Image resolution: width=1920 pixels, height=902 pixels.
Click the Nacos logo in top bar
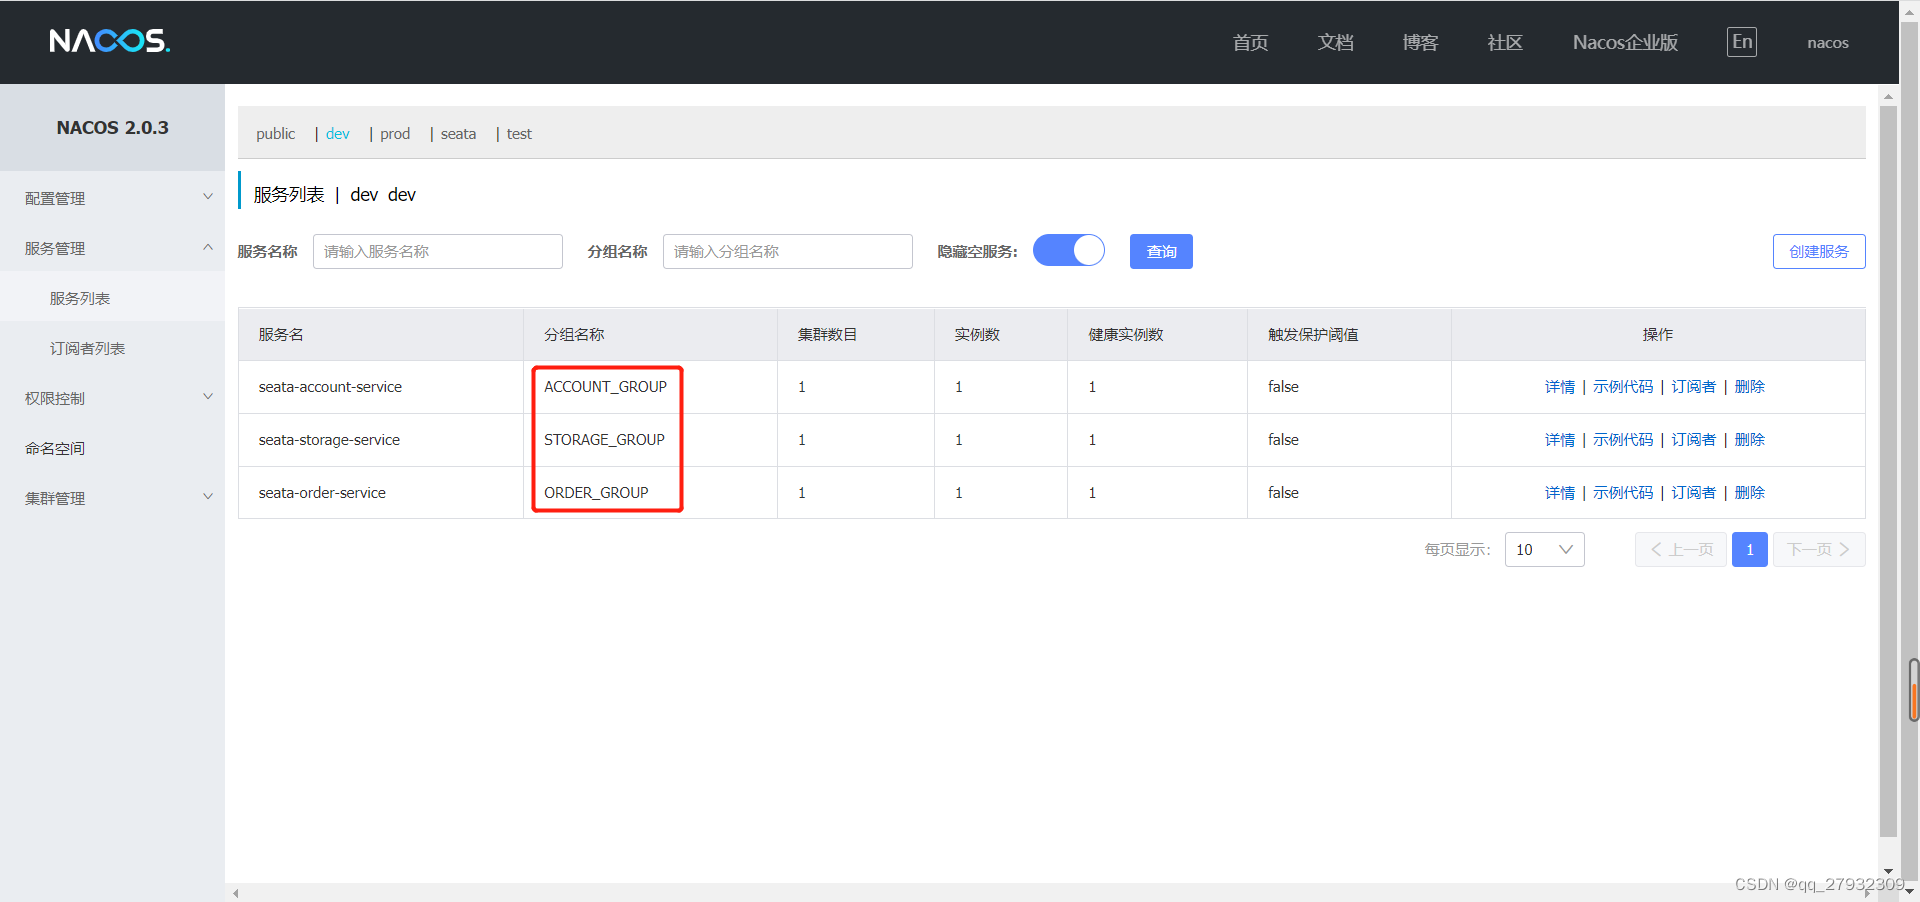click(109, 41)
